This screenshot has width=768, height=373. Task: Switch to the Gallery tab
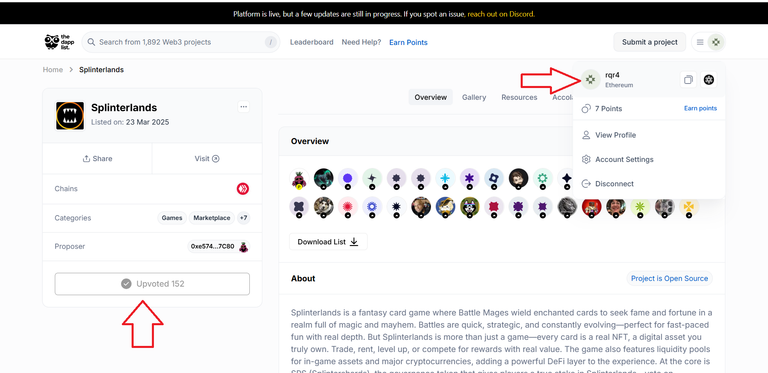474,97
